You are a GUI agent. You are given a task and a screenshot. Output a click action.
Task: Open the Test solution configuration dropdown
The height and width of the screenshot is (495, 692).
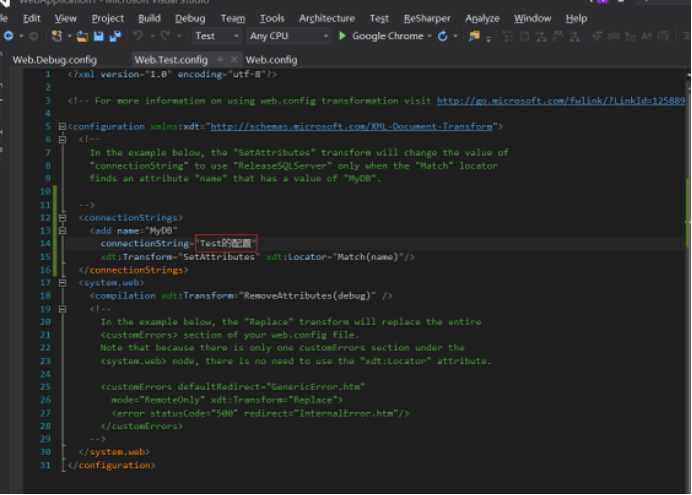click(217, 36)
